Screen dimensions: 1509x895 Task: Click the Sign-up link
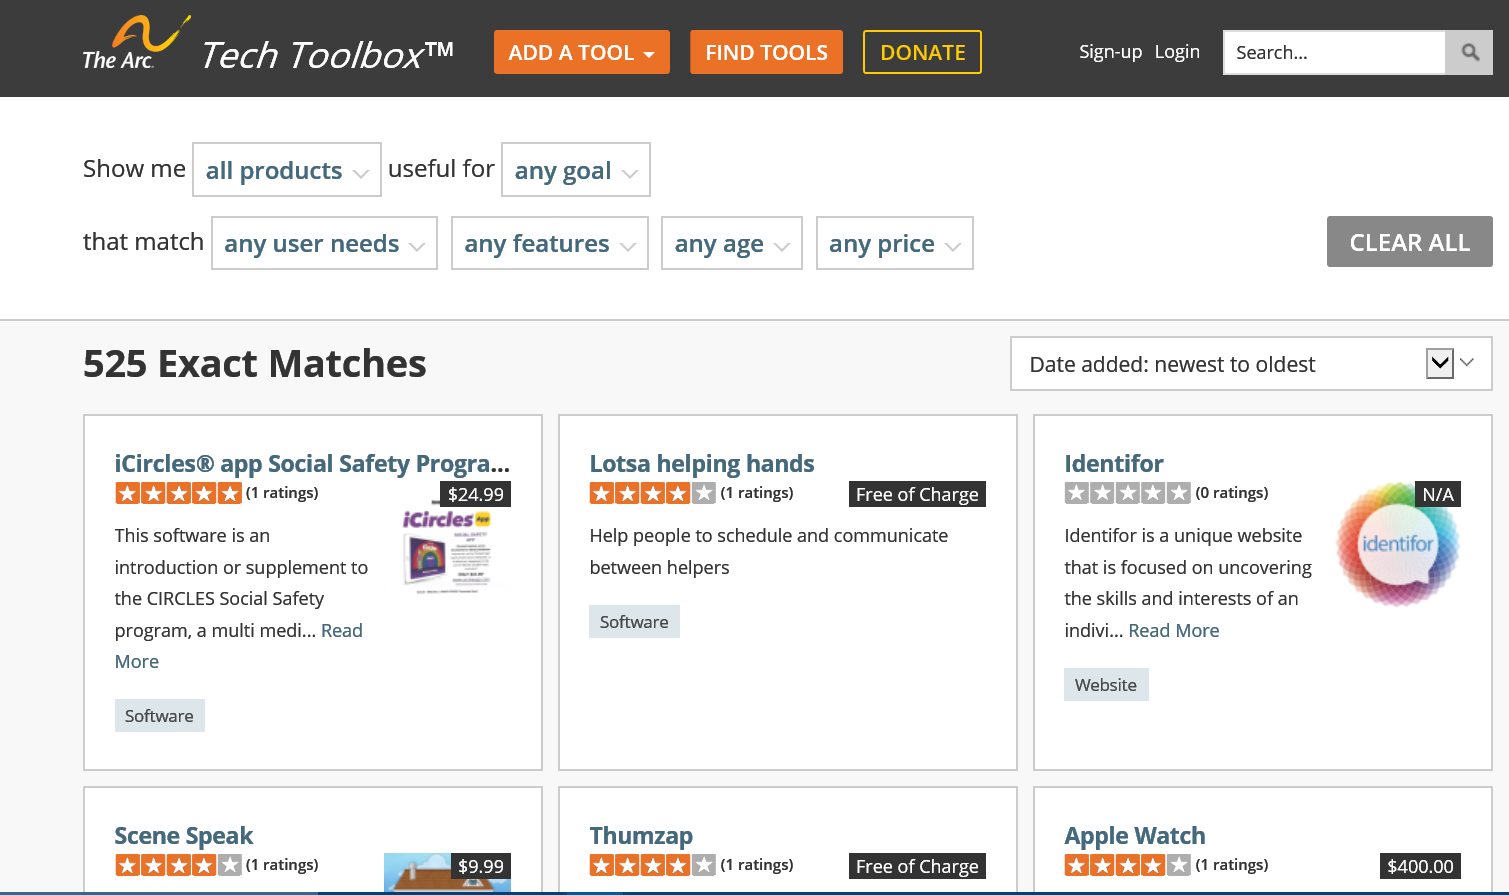click(1110, 52)
